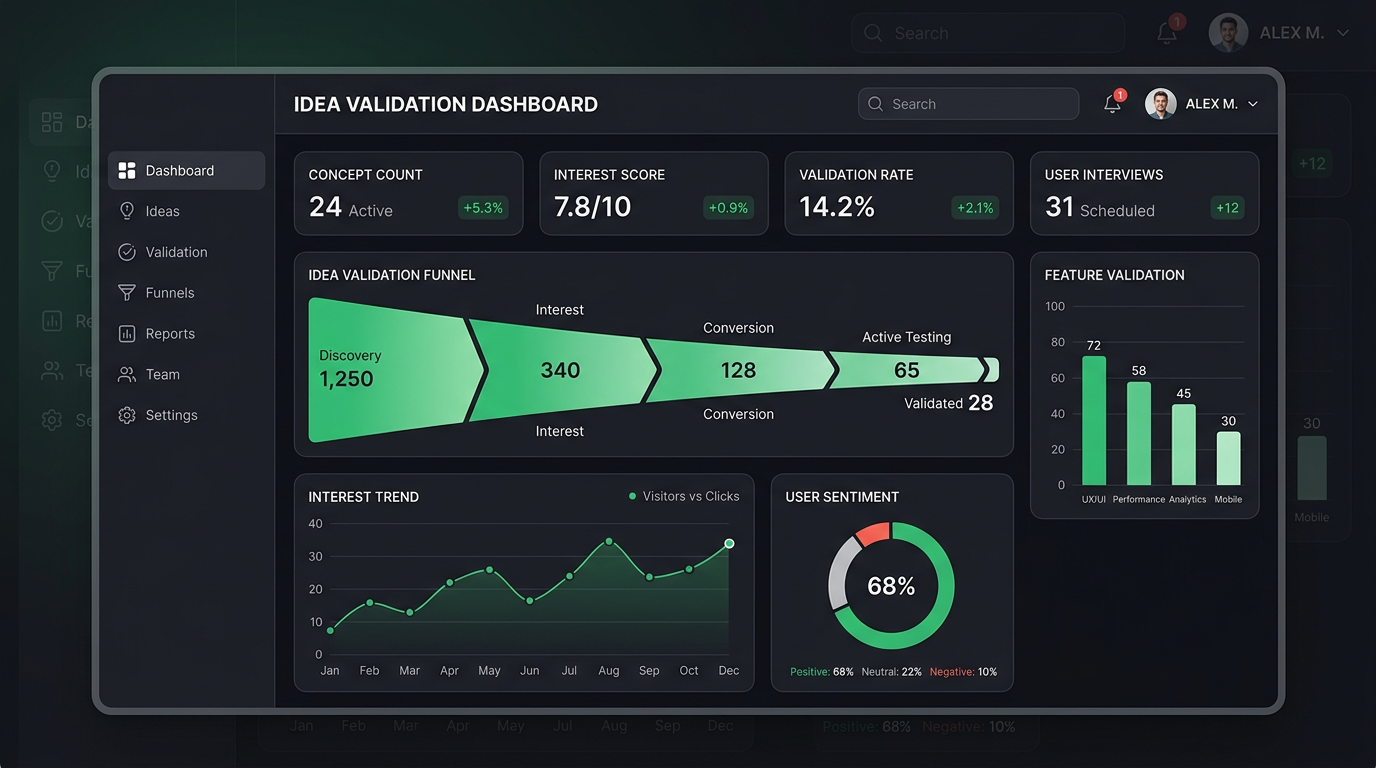Toggle the Visitors vs Clicks legend
1376x768 pixels.
(684, 496)
